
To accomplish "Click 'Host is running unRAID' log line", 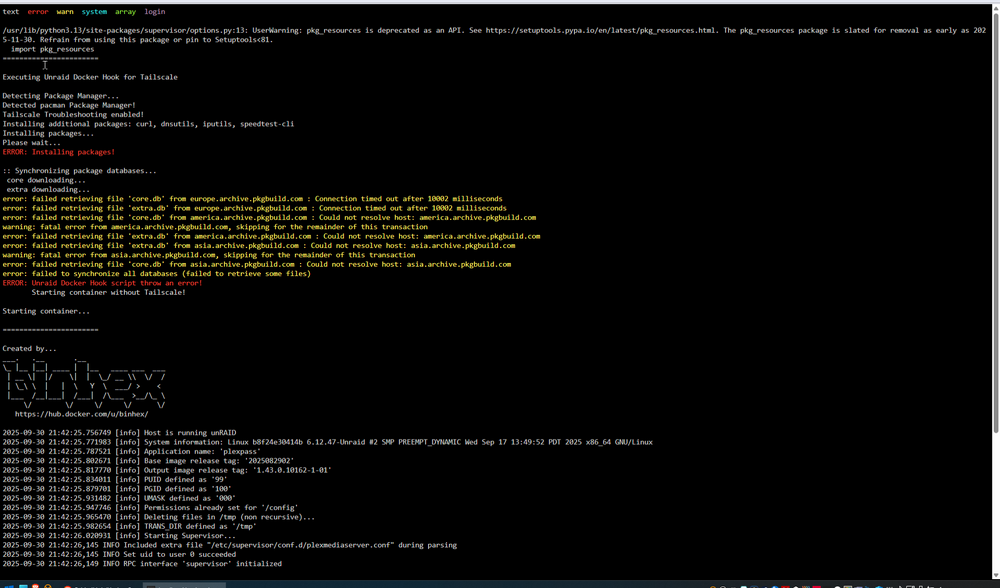I will [119, 432].
